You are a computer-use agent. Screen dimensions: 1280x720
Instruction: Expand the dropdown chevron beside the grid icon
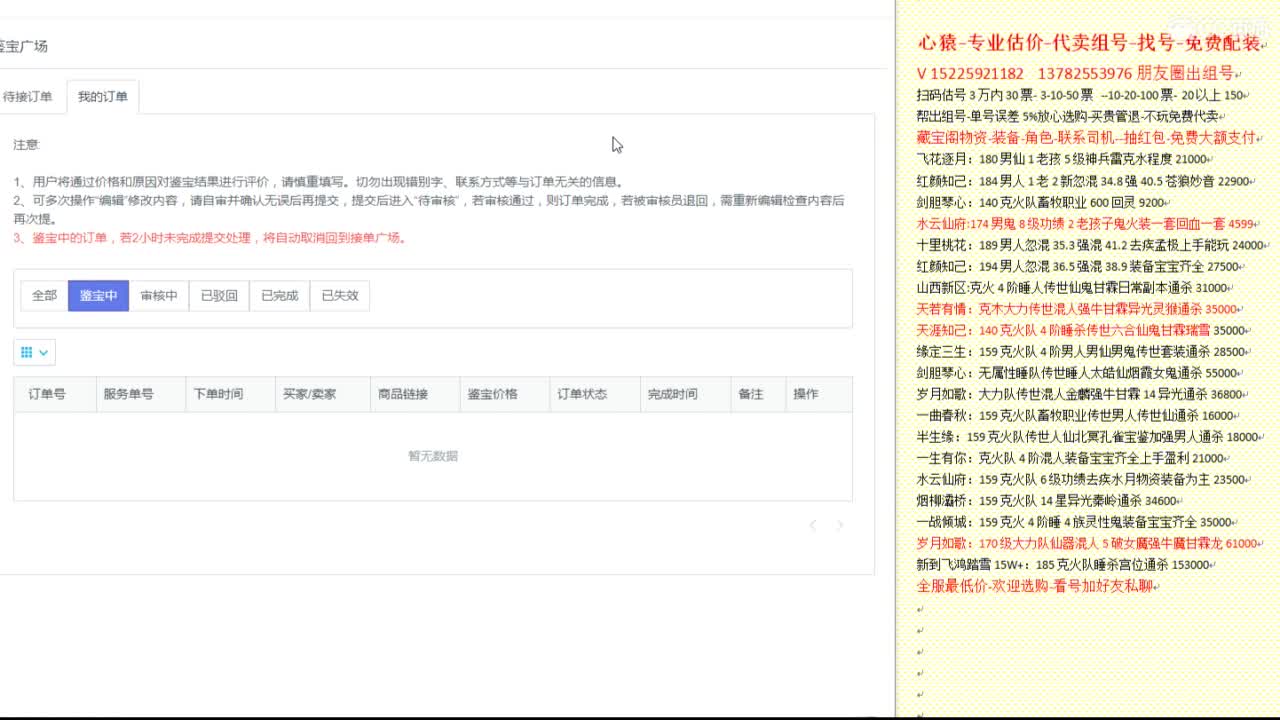(x=42, y=351)
